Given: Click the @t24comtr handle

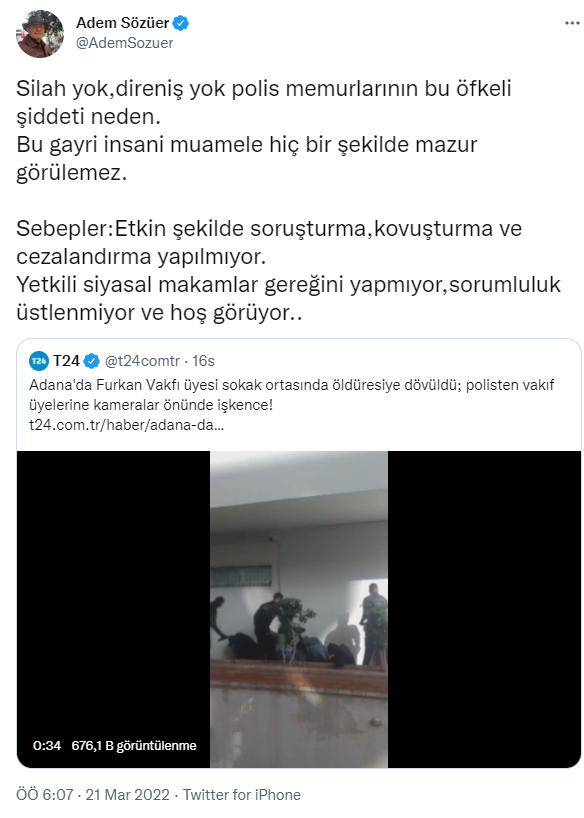Looking at the screenshot, I should tap(142, 360).
